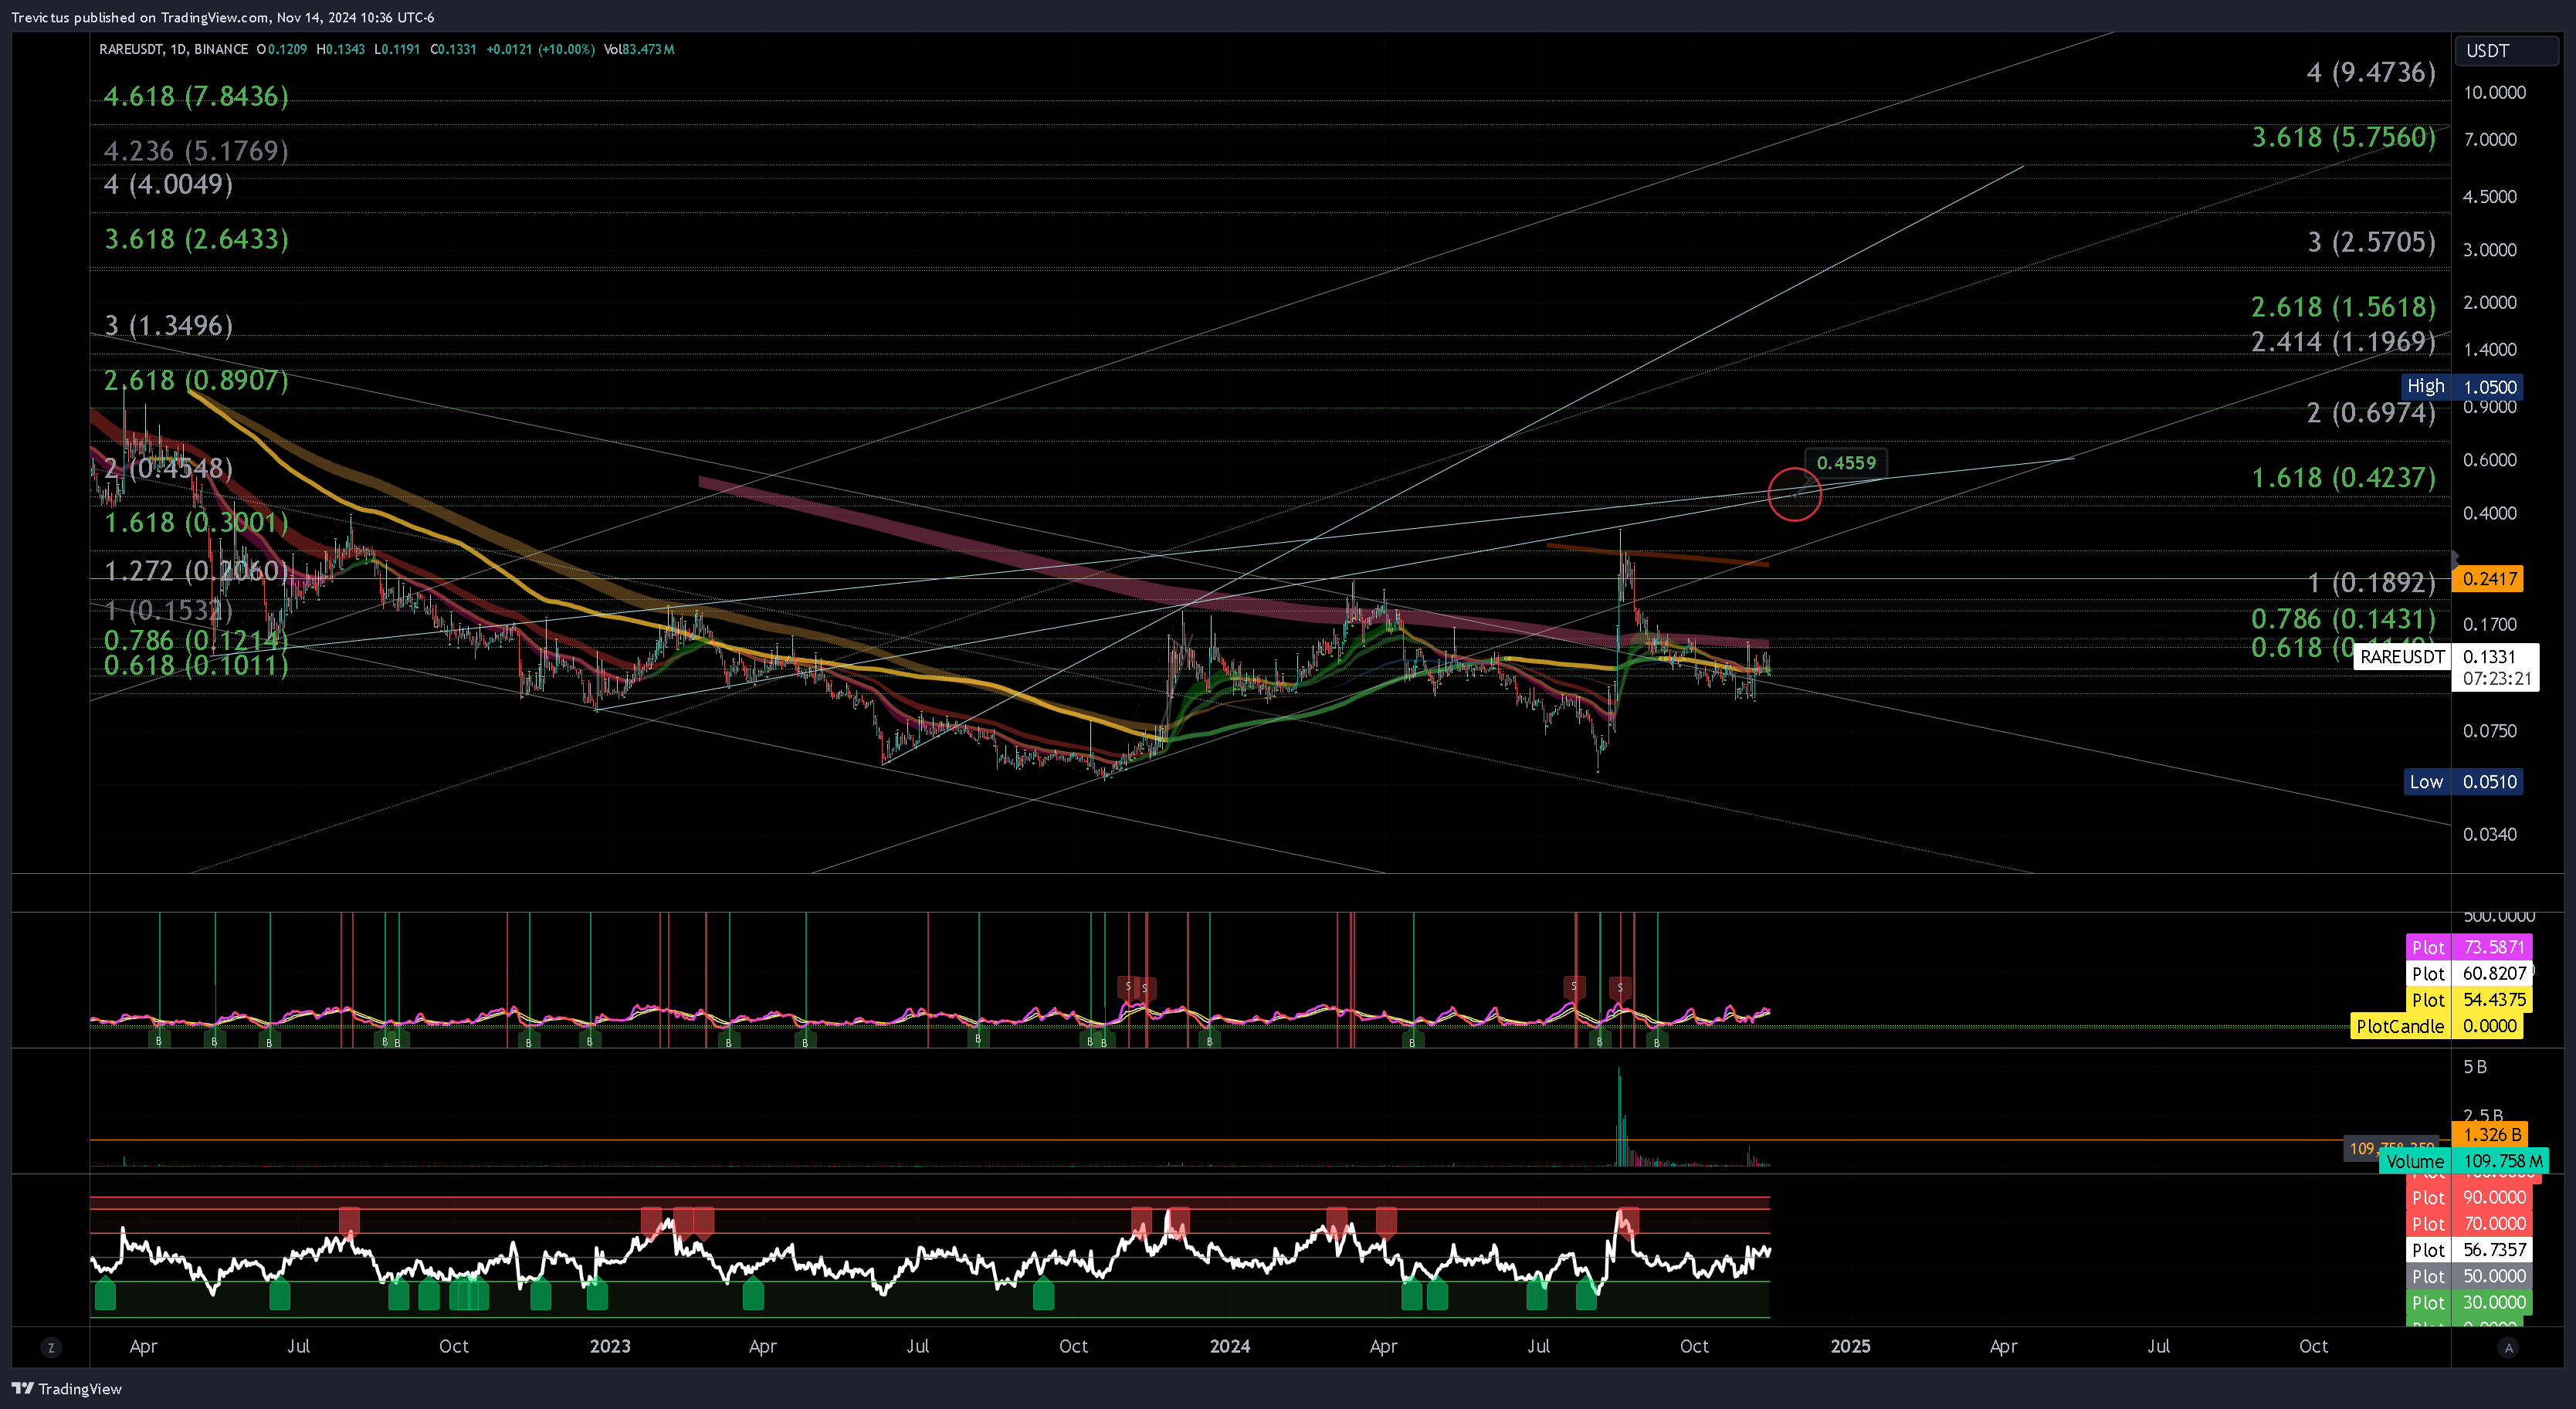
Task: Click the RAREUSDT, 1D, BINANCE symbol title
Action: pyautogui.click(x=173, y=49)
